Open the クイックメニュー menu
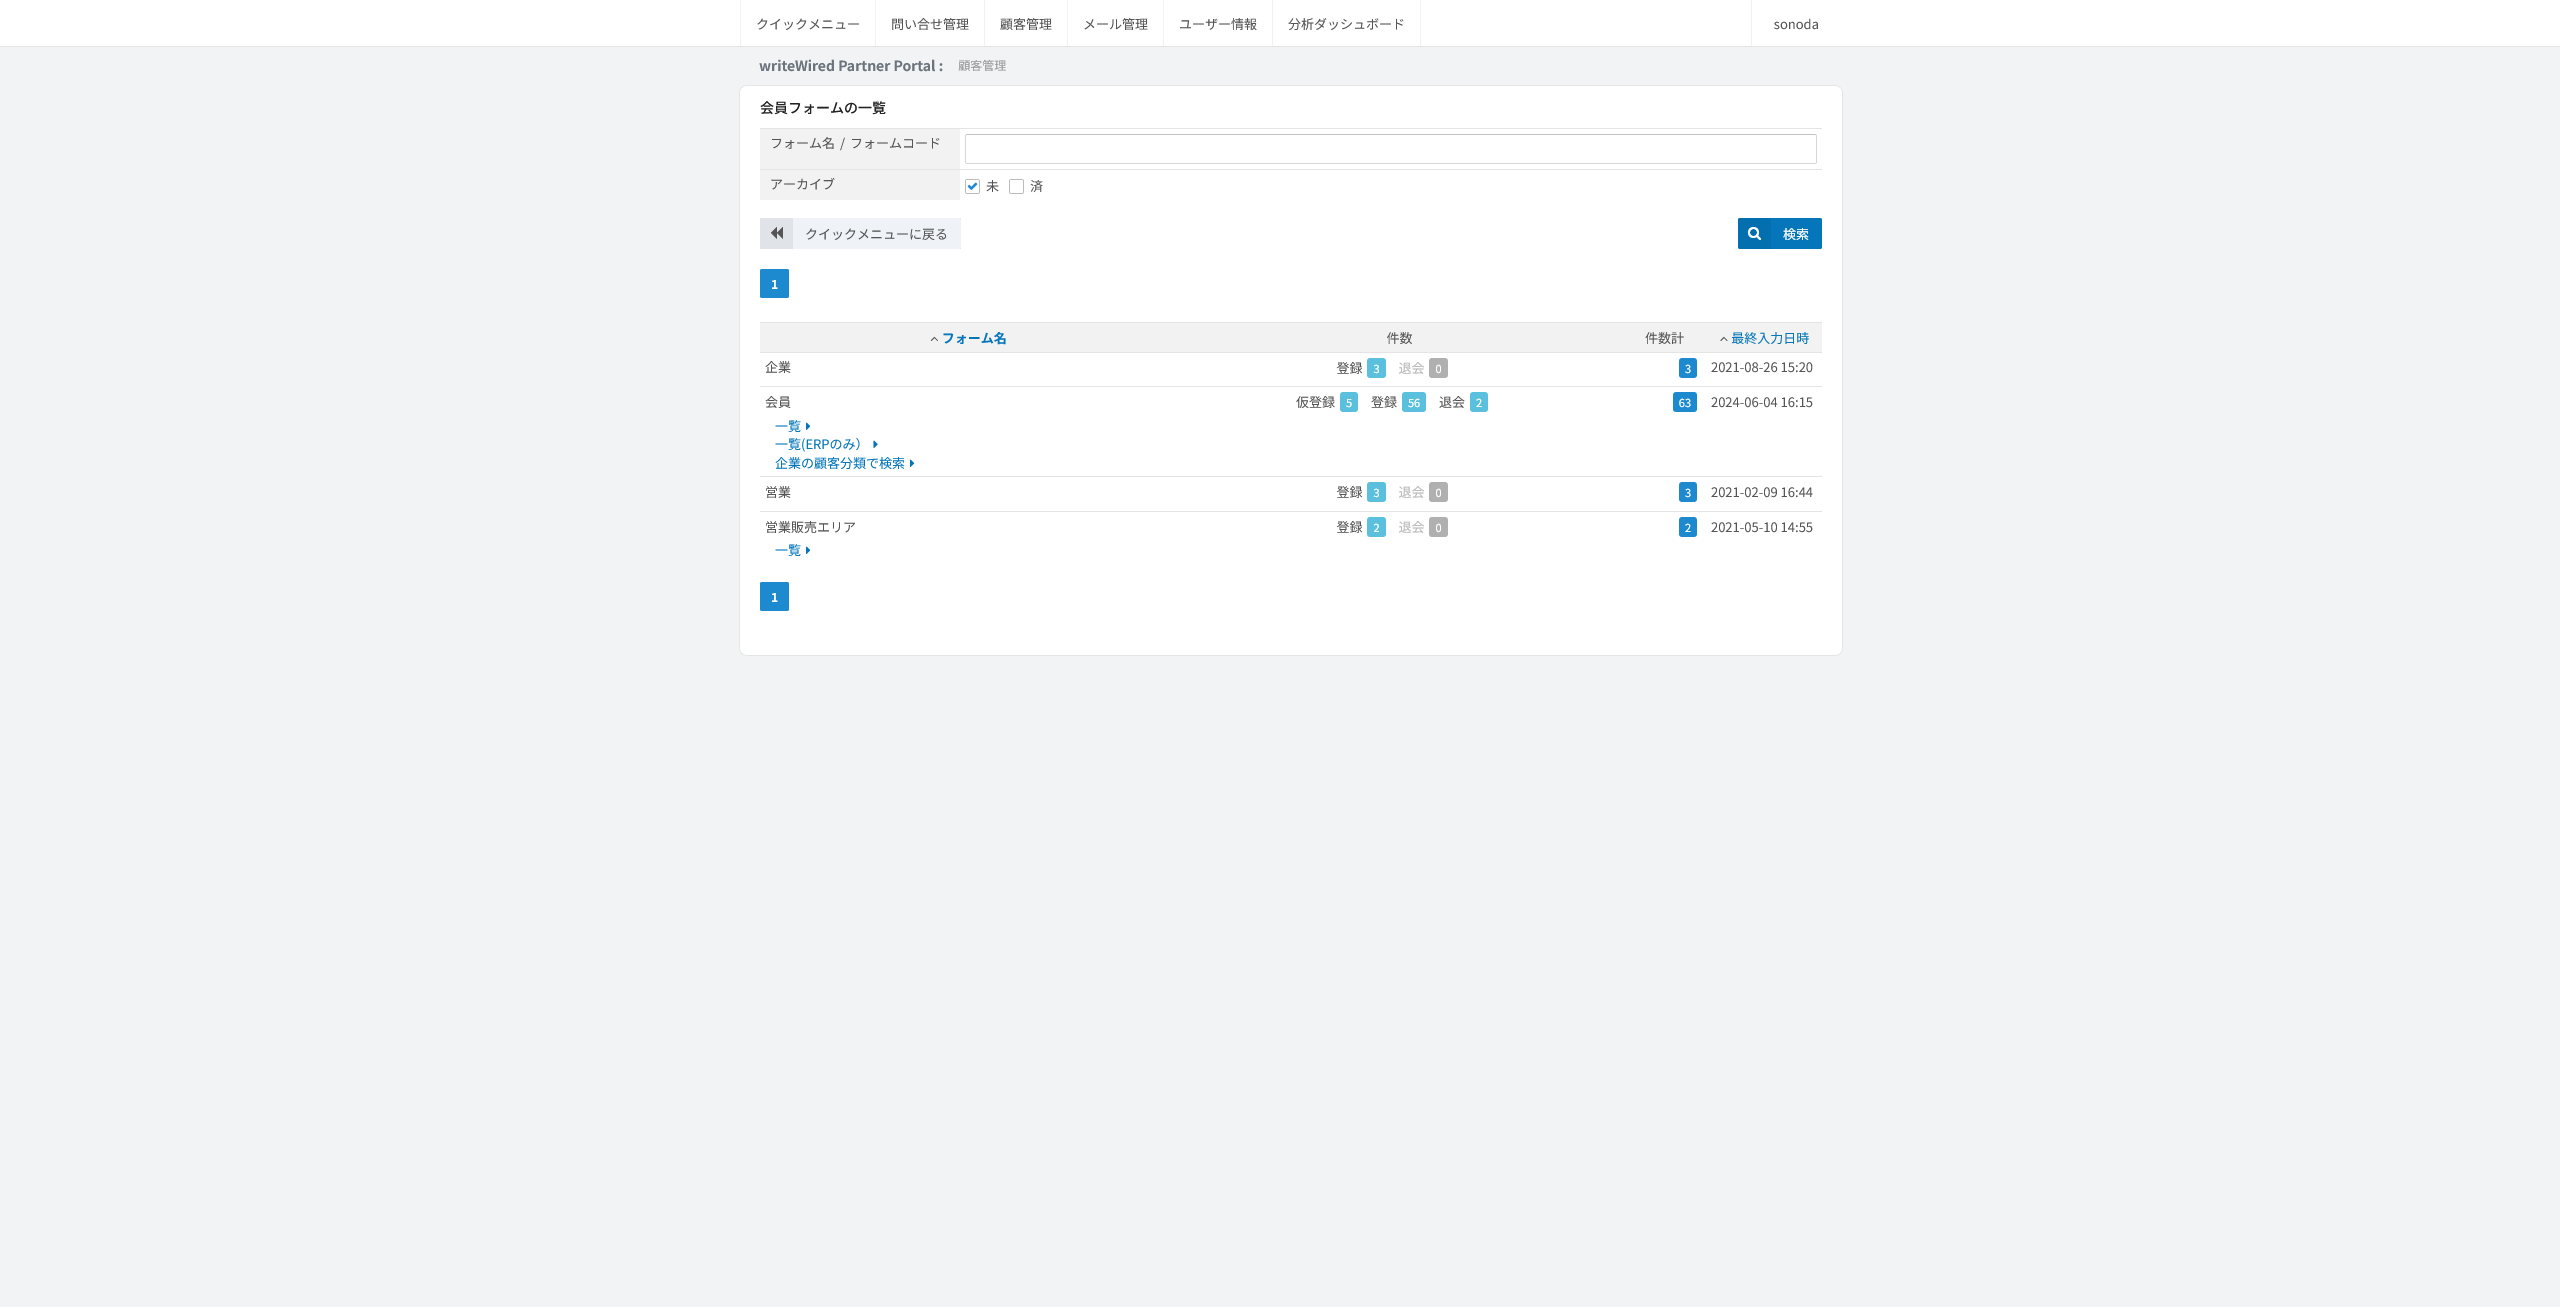This screenshot has width=2560, height=1307. [807, 24]
